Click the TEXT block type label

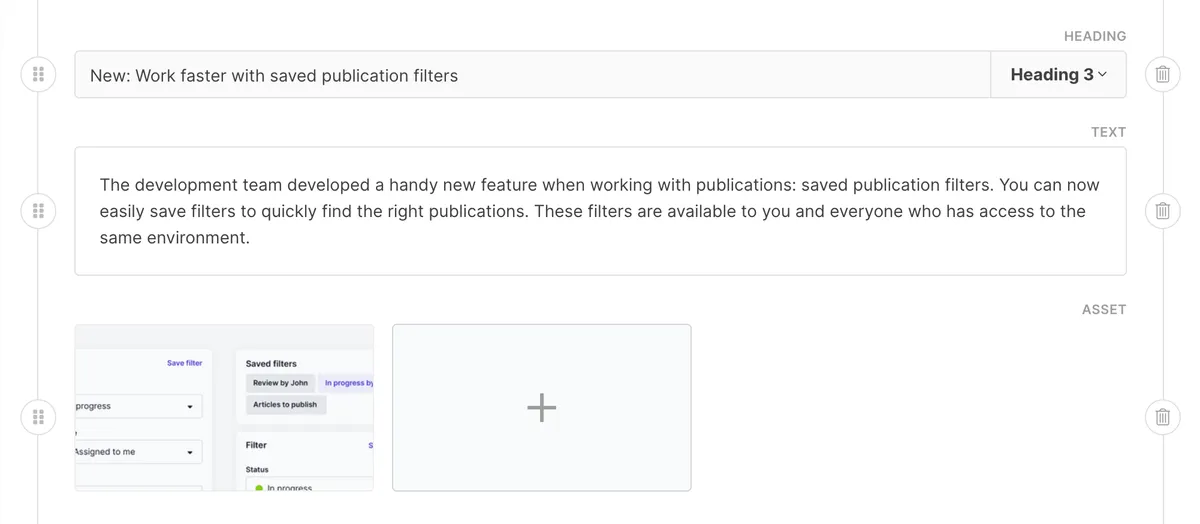[1108, 132]
